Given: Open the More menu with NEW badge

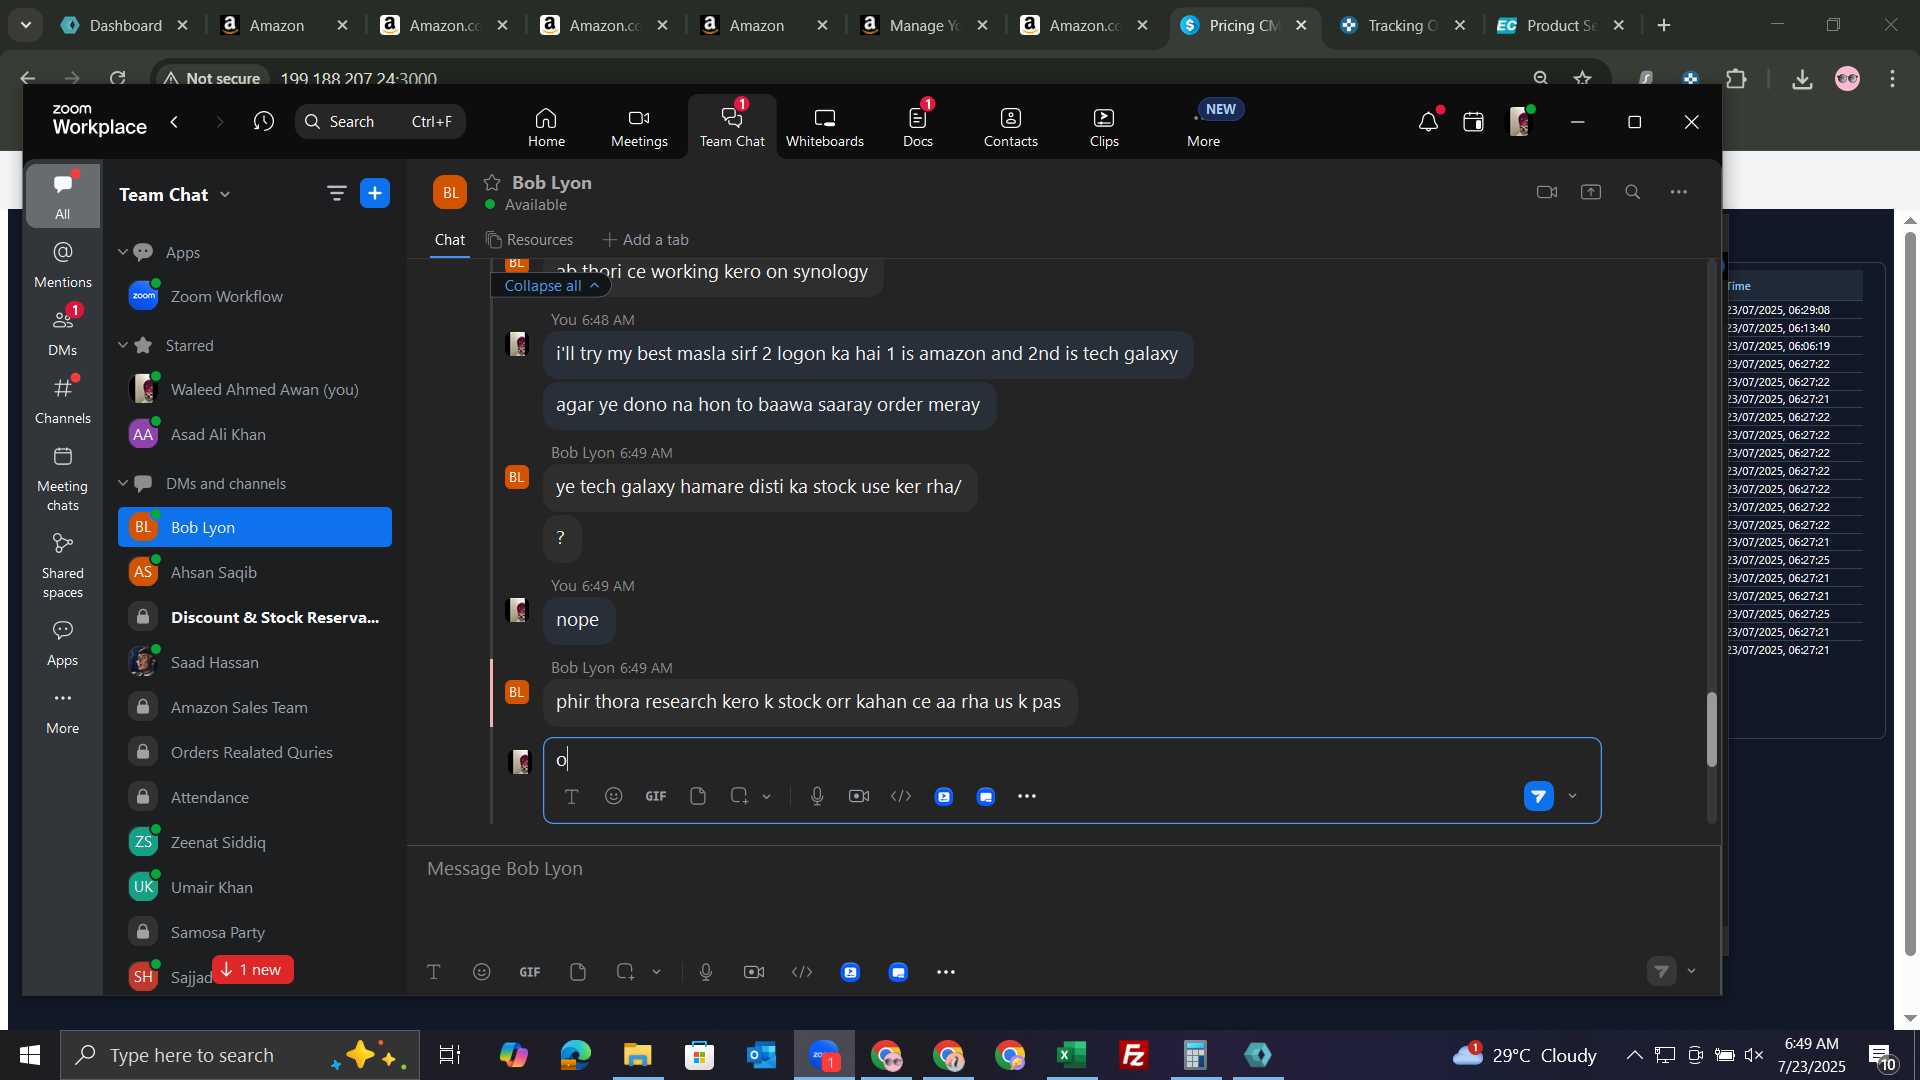Looking at the screenshot, I should point(1205,127).
